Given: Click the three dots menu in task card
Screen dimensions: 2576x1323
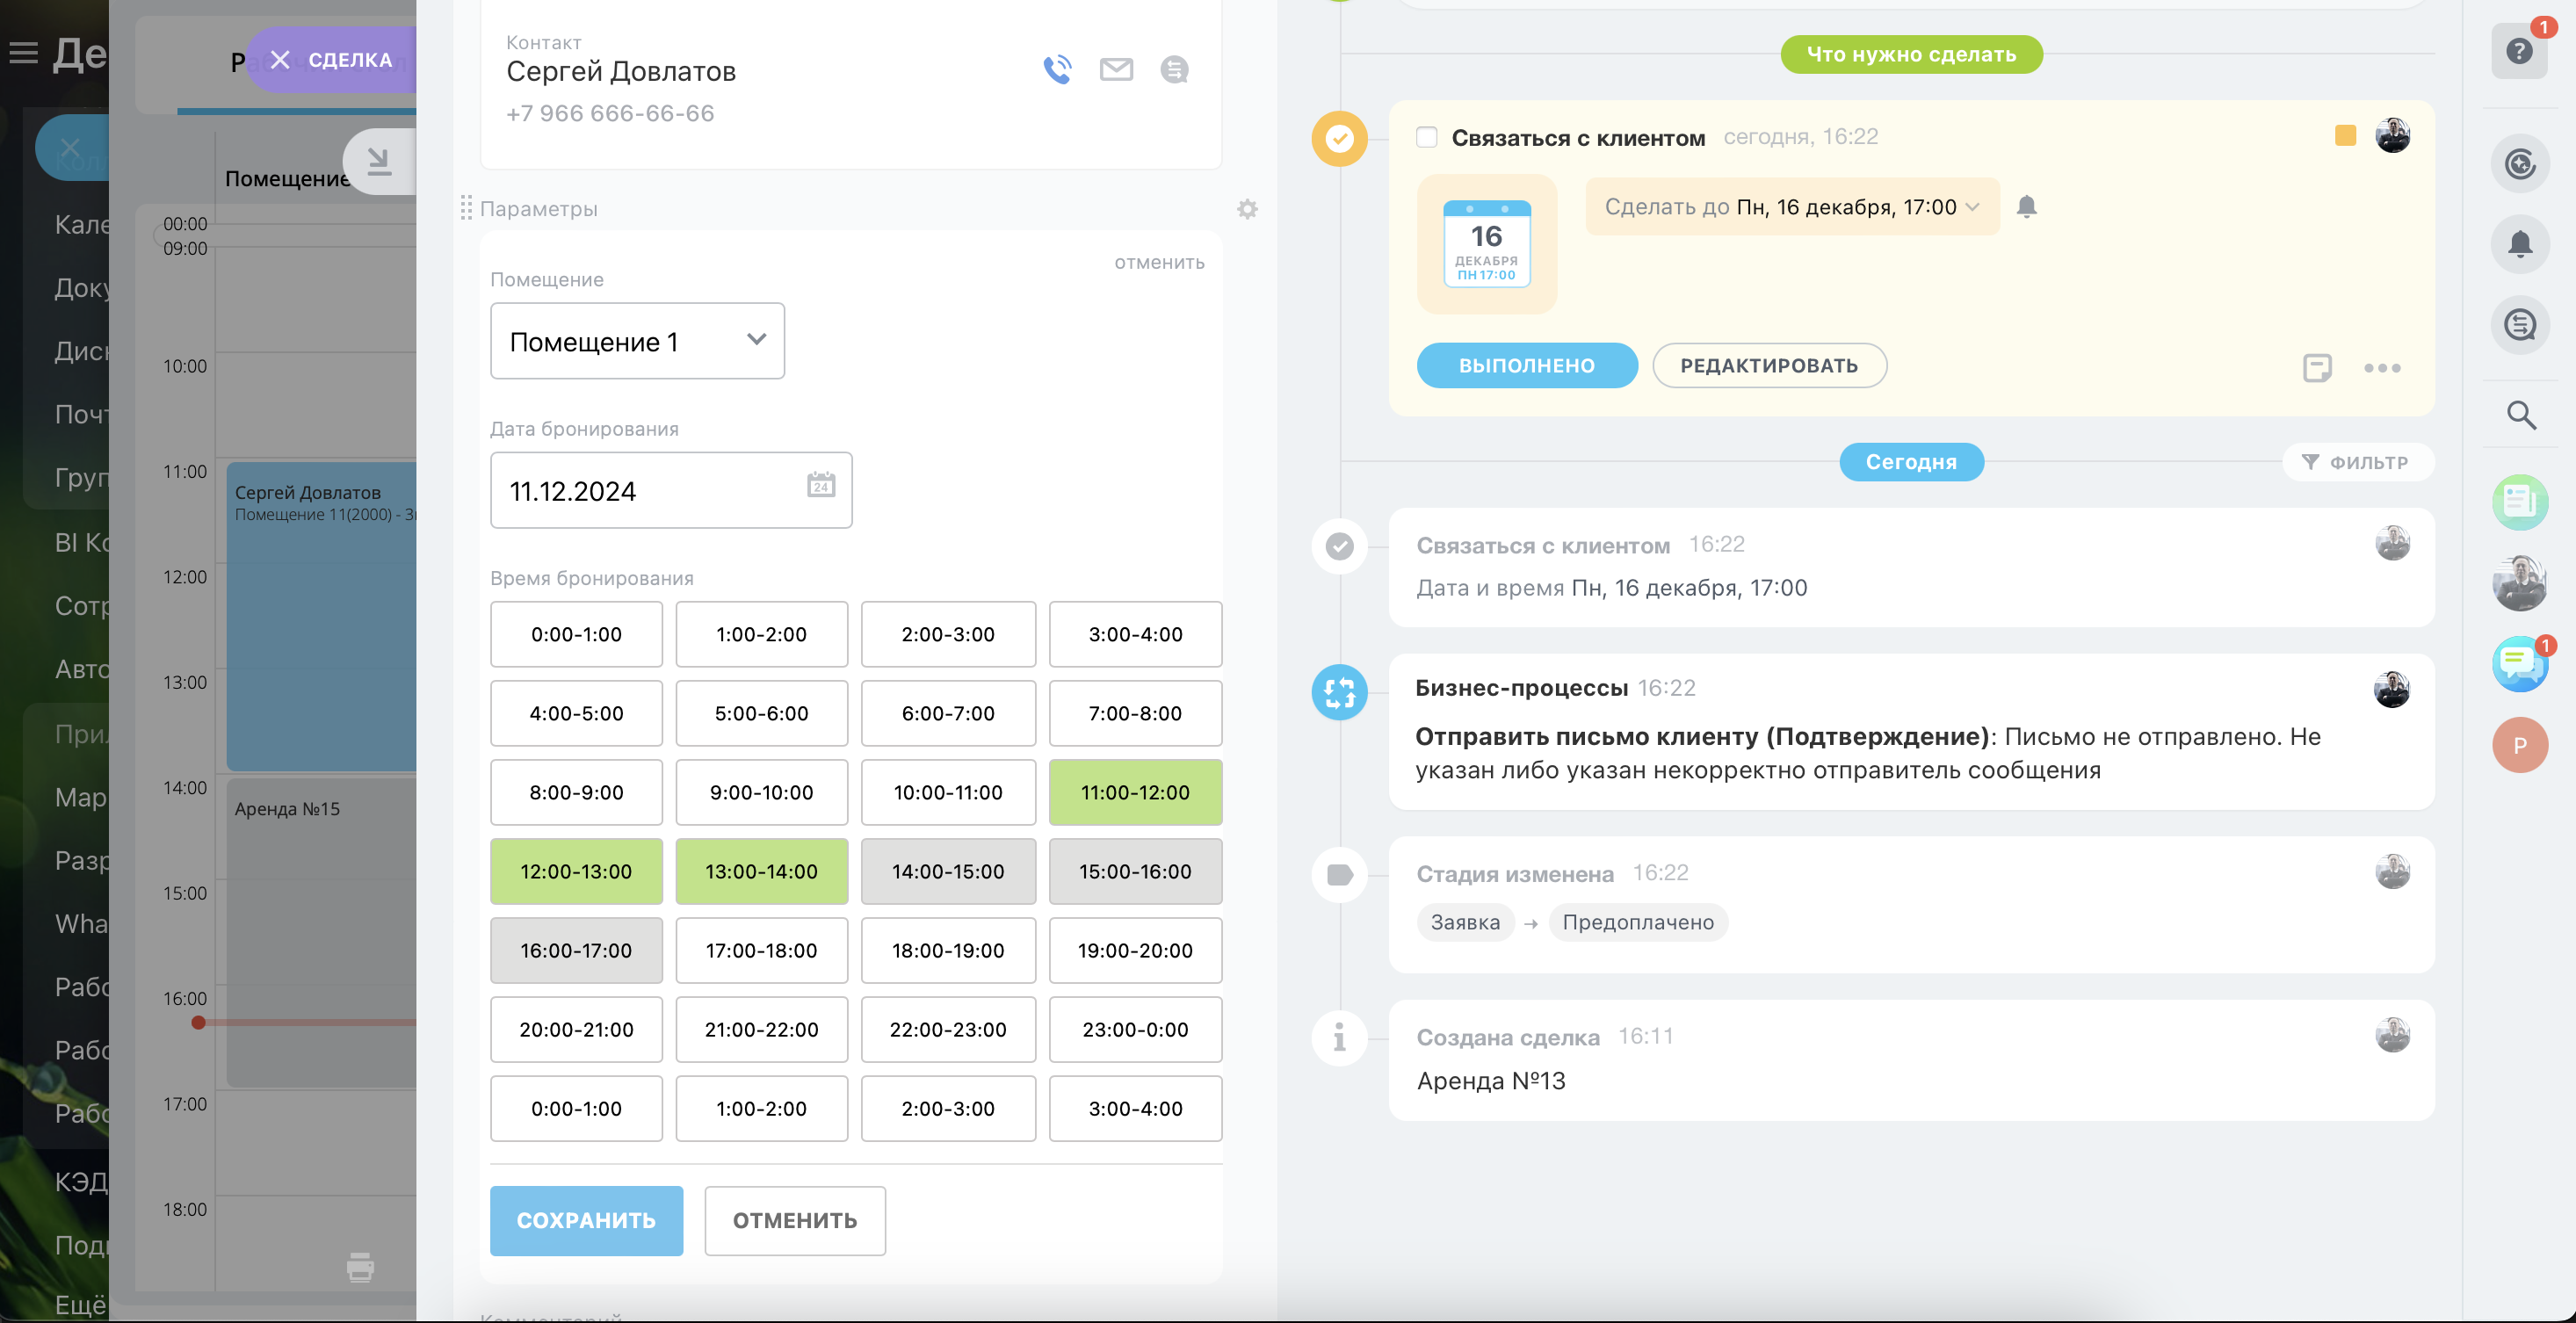Looking at the screenshot, I should click(x=2381, y=368).
